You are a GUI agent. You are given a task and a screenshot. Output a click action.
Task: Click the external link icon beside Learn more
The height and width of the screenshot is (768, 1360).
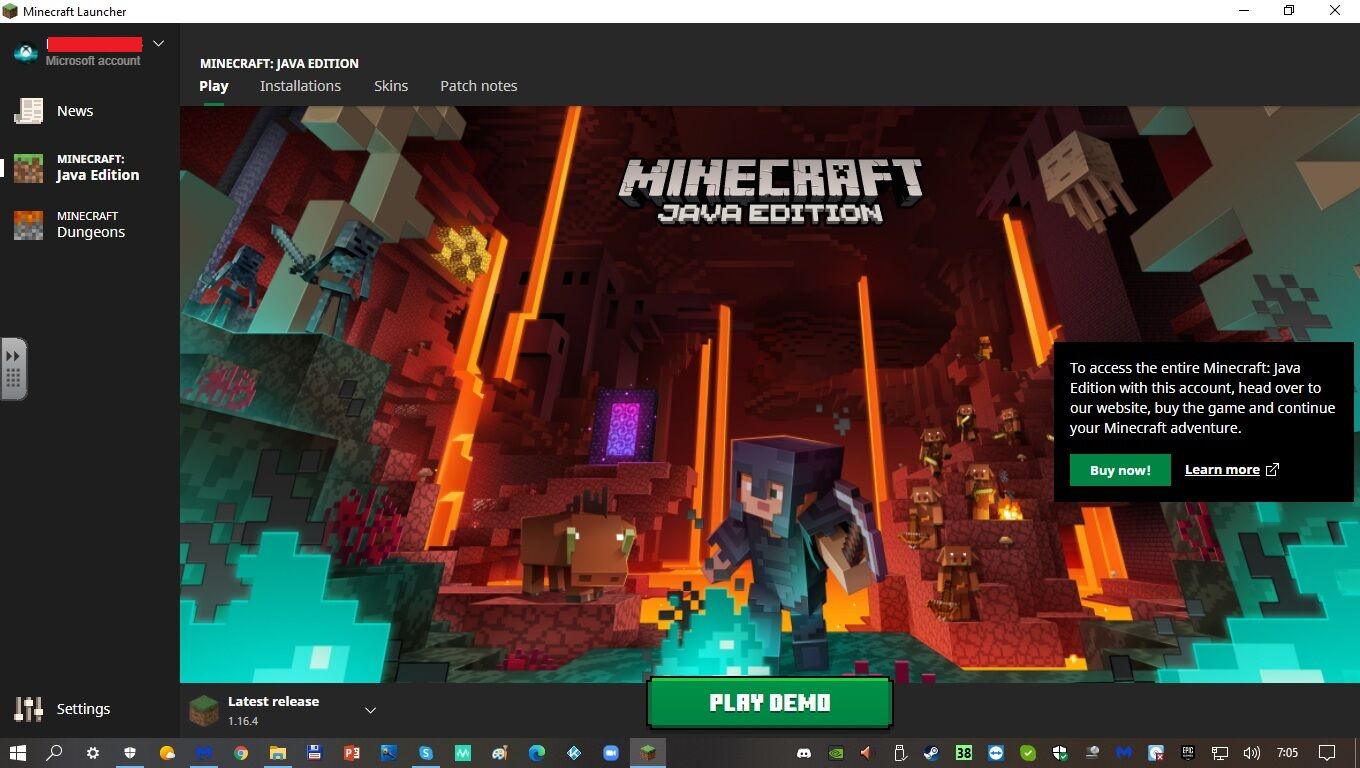(1272, 469)
